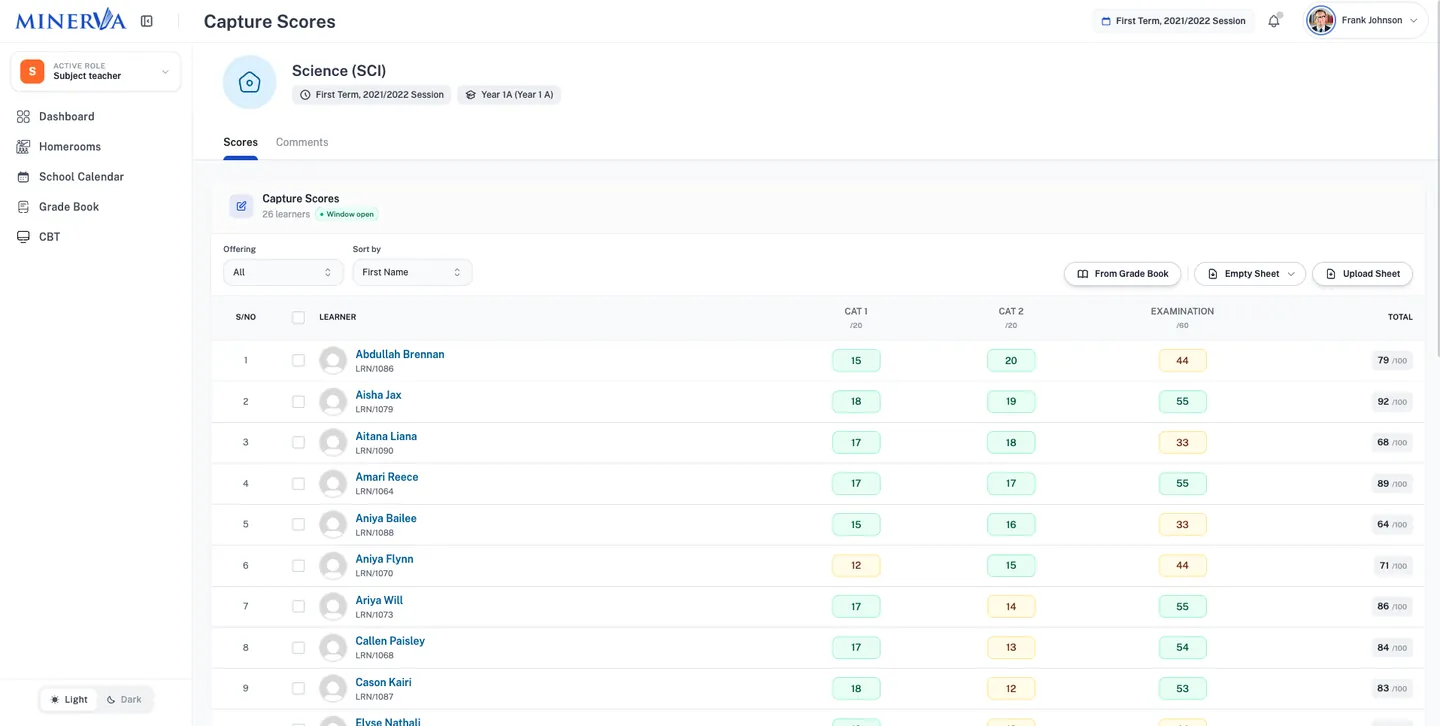This screenshot has width=1440, height=726.
Task: Tick the select-all learners header checkbox
Action: click(298, 317)
